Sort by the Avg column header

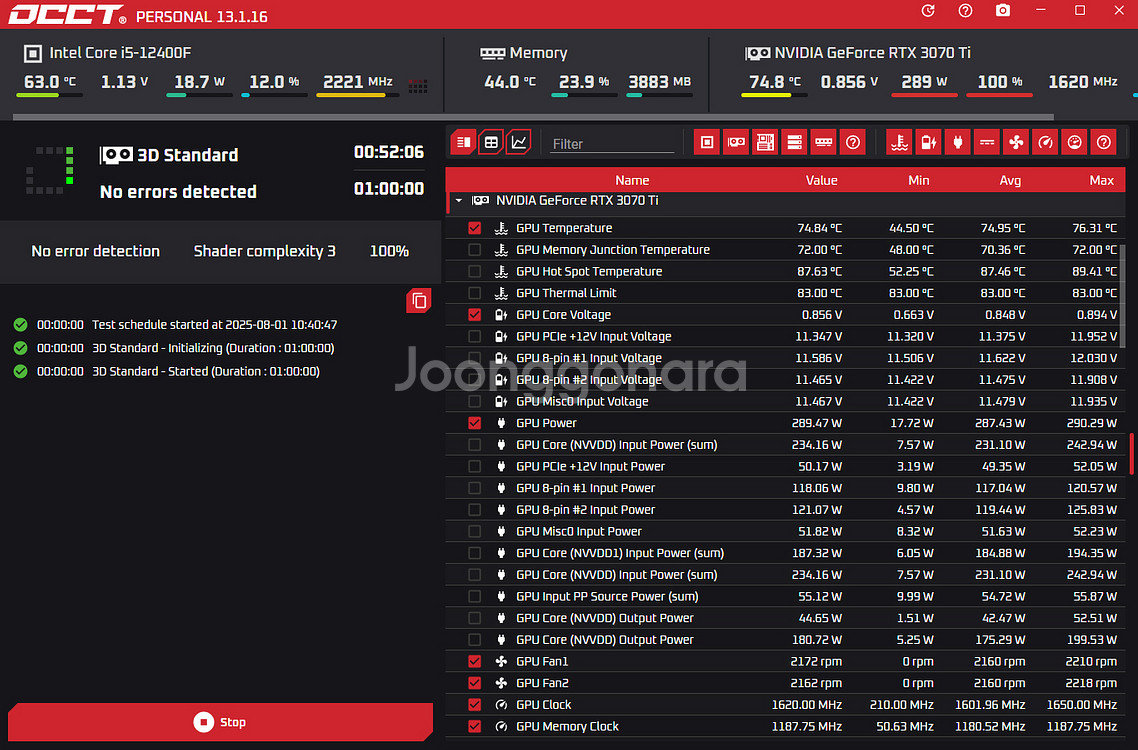[x=1010, y=180]
